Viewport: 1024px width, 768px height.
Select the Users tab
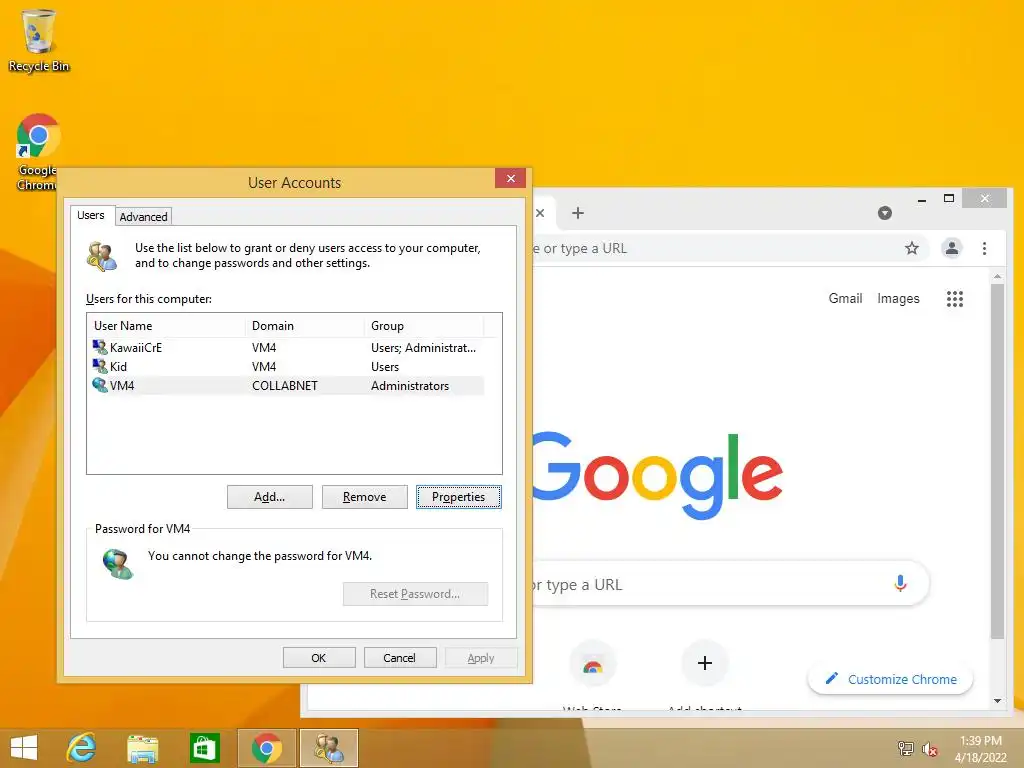[91, 215]
